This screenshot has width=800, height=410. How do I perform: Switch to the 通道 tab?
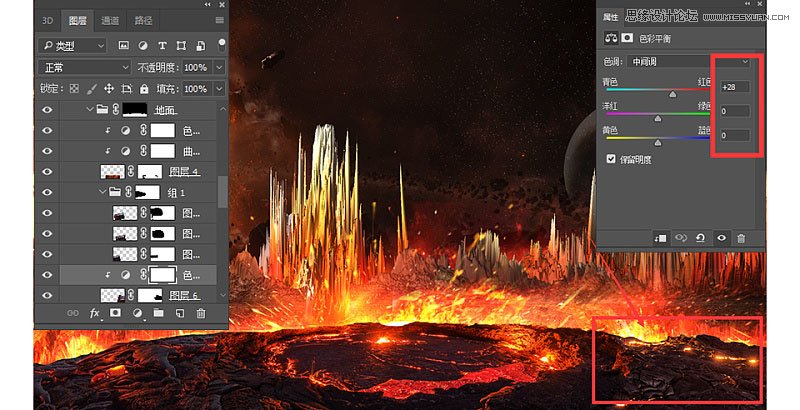110,20
